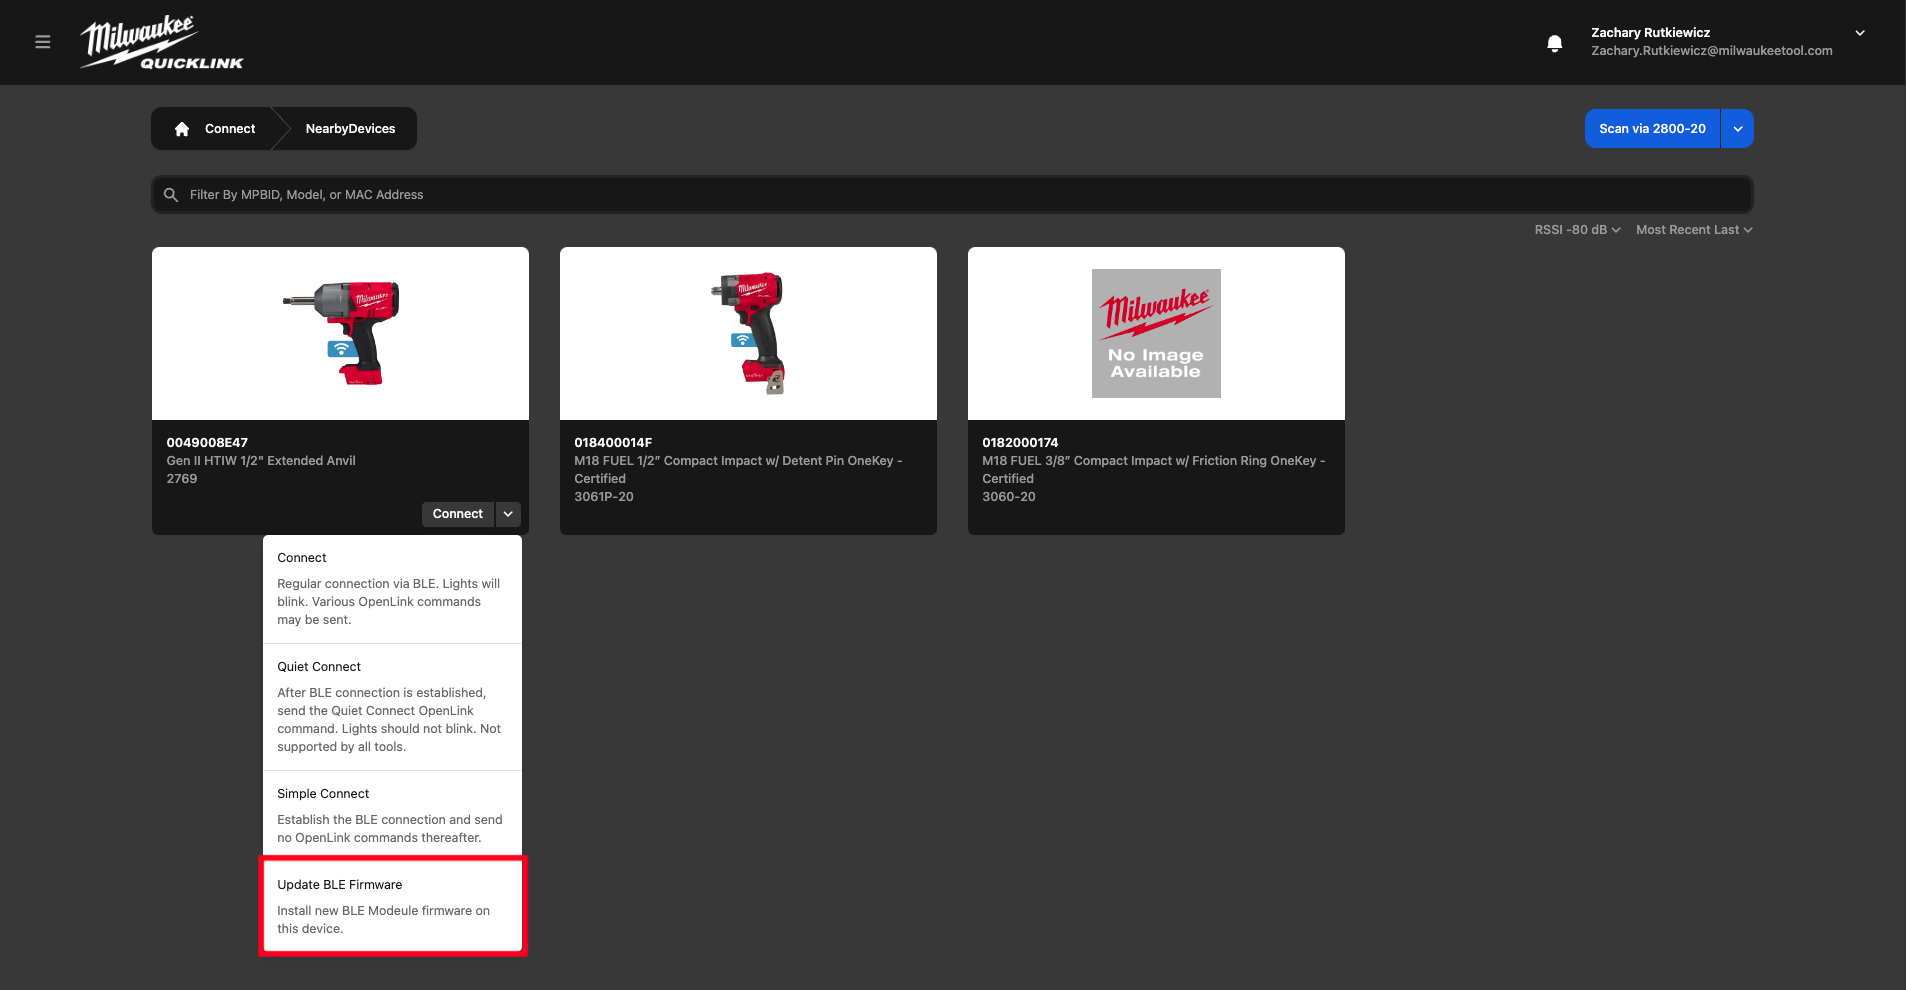Open the hamburger navigation menu

[x=42, y=42]
